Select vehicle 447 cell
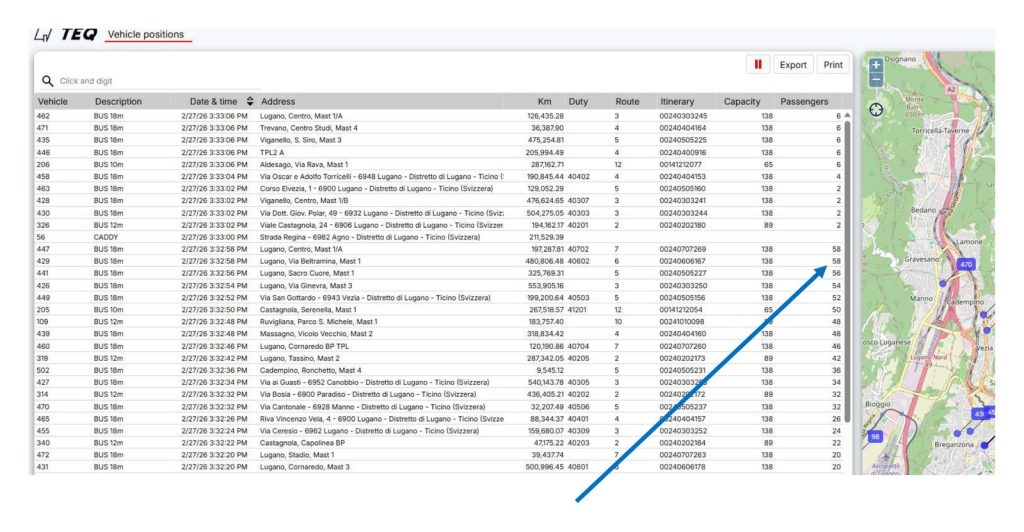 43,249
